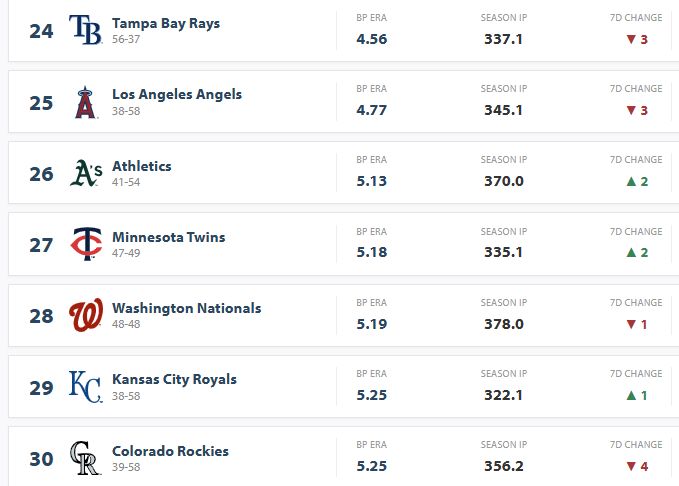679x486 pixels.
Task: Click the Rays down arrow 7D change
Action: pos(631,39)
